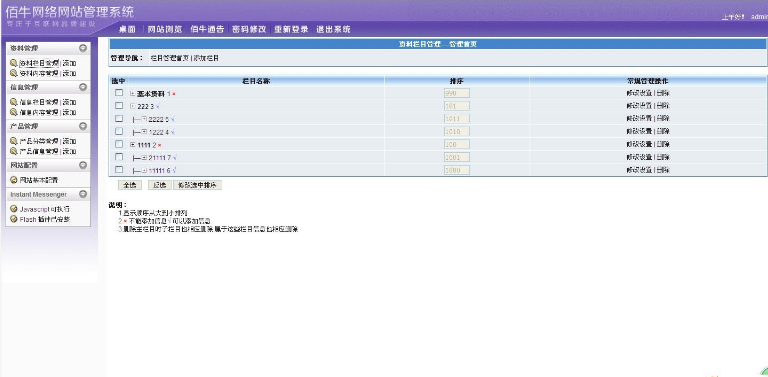The image size is (768, 377).
Task: Collapse the Instant Messenger sidebar section
Action: [x=83, y=194]
